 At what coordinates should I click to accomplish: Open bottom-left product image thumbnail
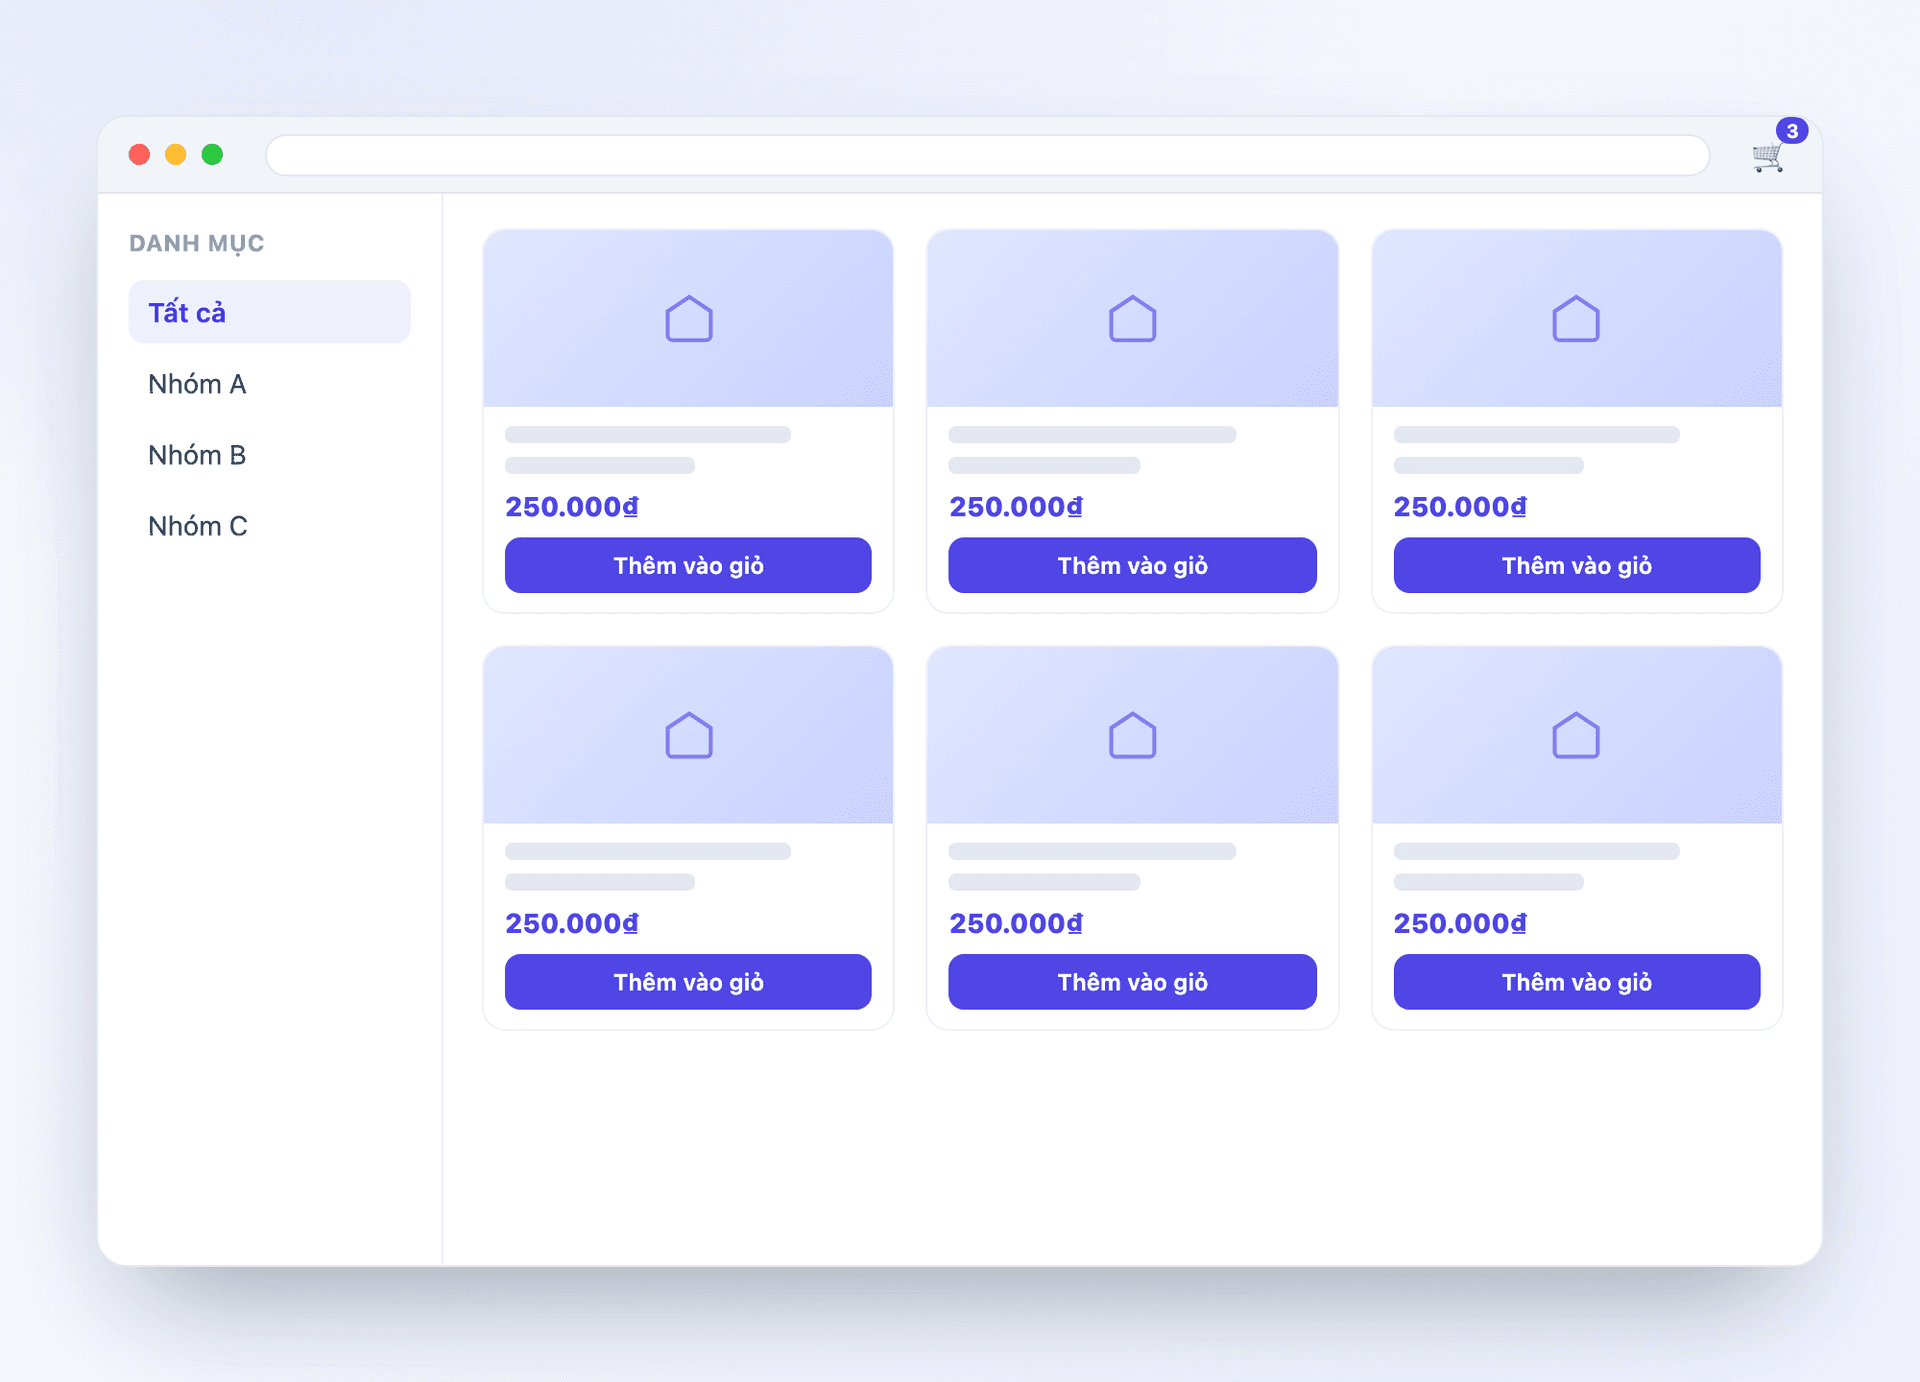[688, 736]
